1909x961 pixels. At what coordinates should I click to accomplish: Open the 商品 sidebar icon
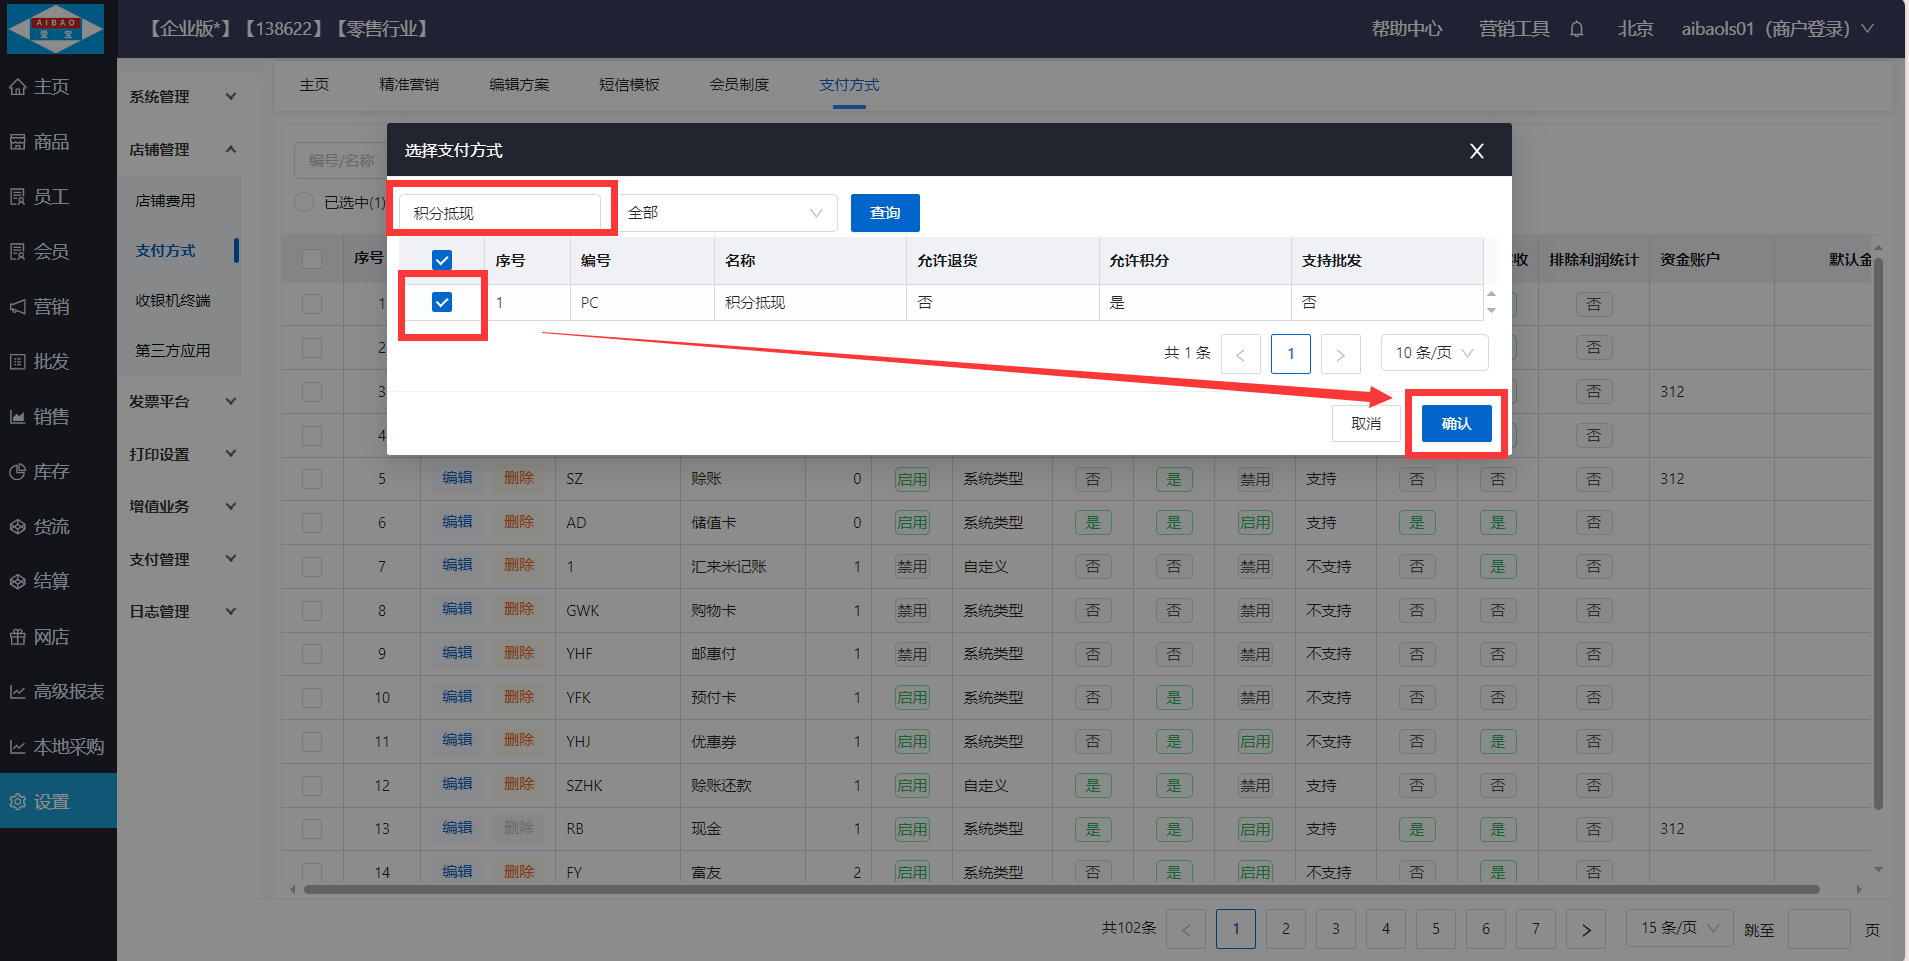(x=18, y=142)
